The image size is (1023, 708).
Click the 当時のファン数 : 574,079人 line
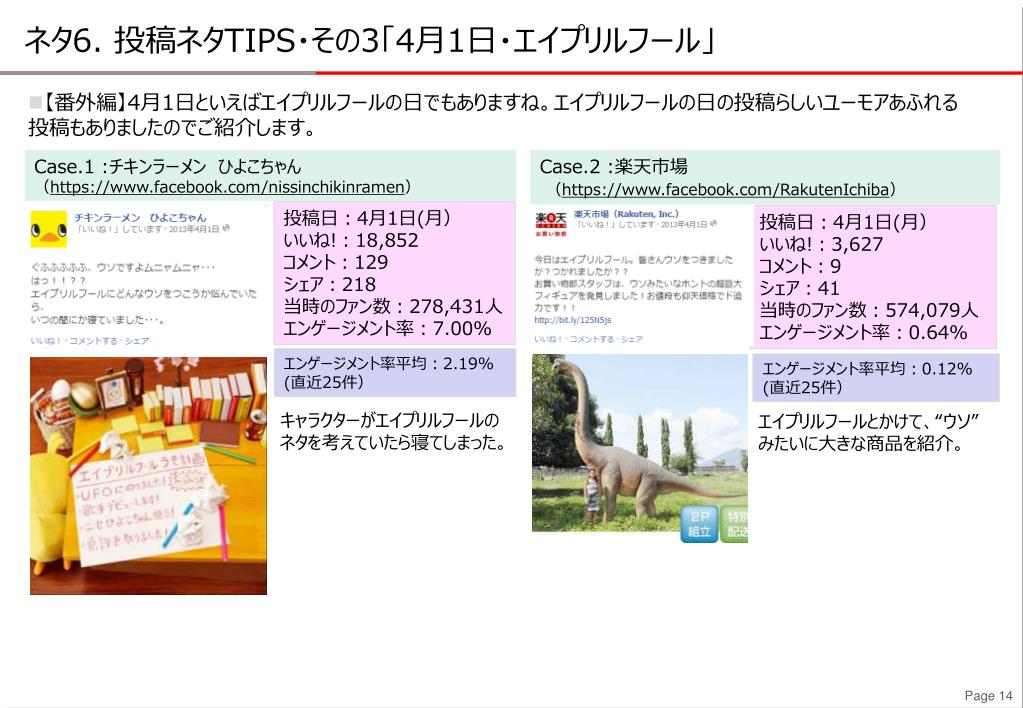pos(868,310)
